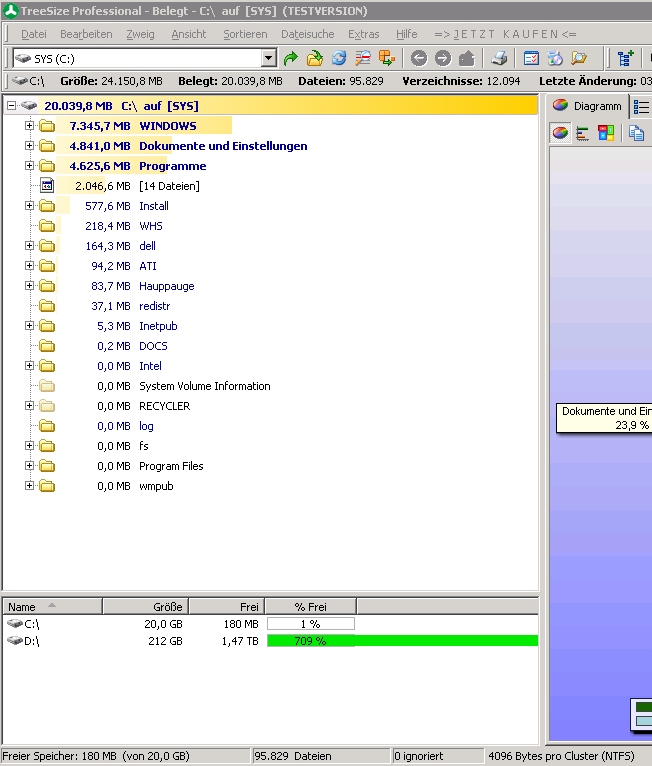Image resolution: width=652 pixels, height=766 pixels.
Task: Open the Extras menu
Action: coord(363,34)
